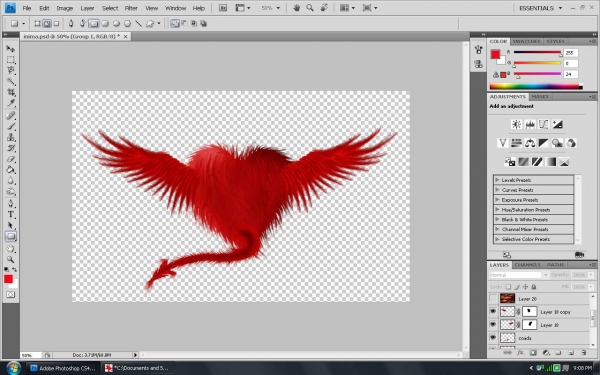Hide the Layer 30 copy layer
Image resolution: width=600 pixels, height=375 pixels.
493,312
